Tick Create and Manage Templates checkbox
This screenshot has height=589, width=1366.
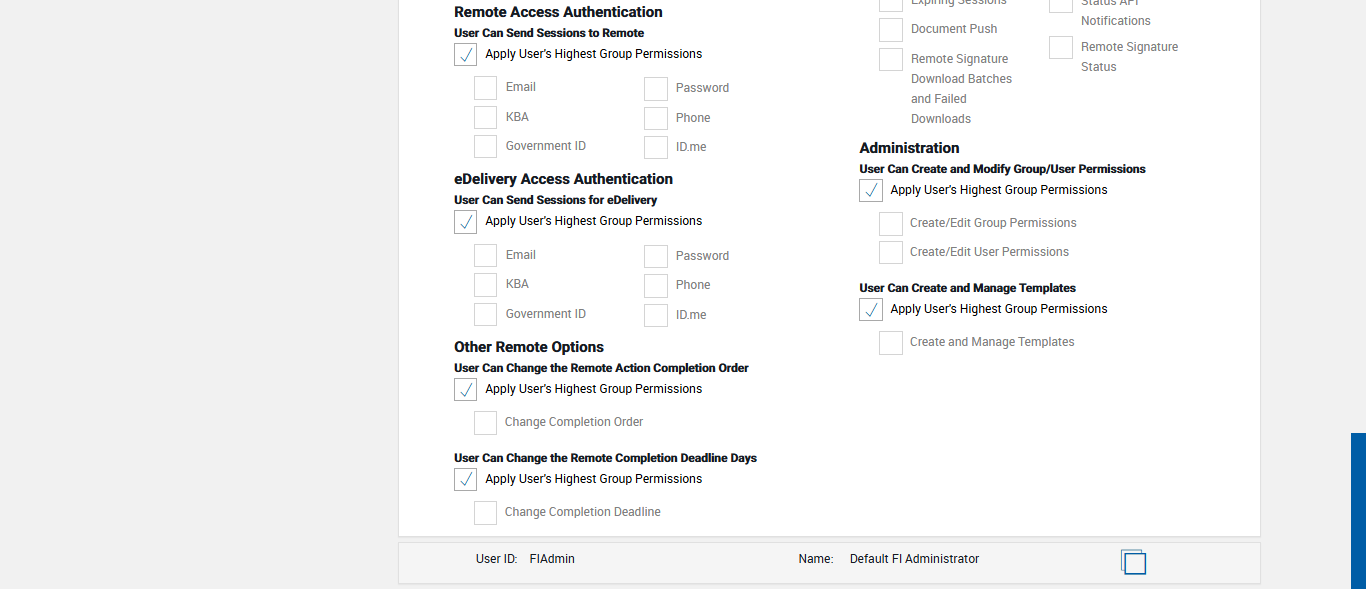tap(891, 343)
